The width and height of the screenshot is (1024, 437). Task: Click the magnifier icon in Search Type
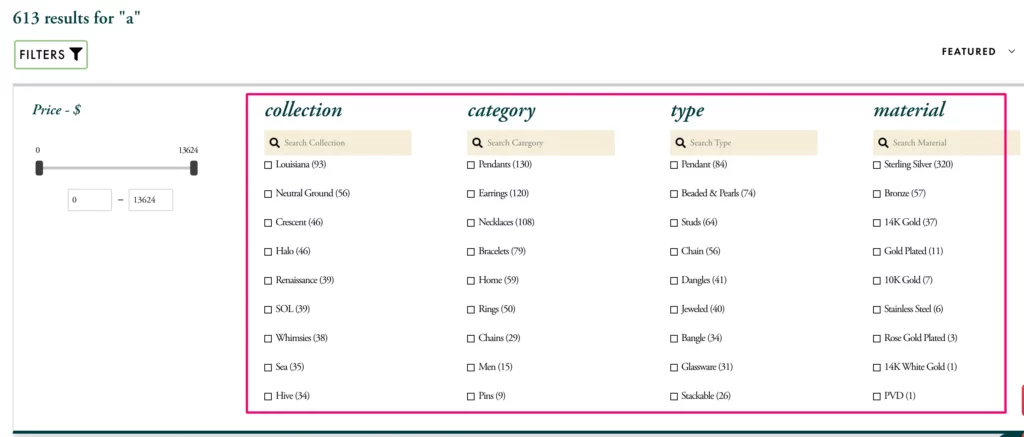pyautogui.click(x=681, y=143)
